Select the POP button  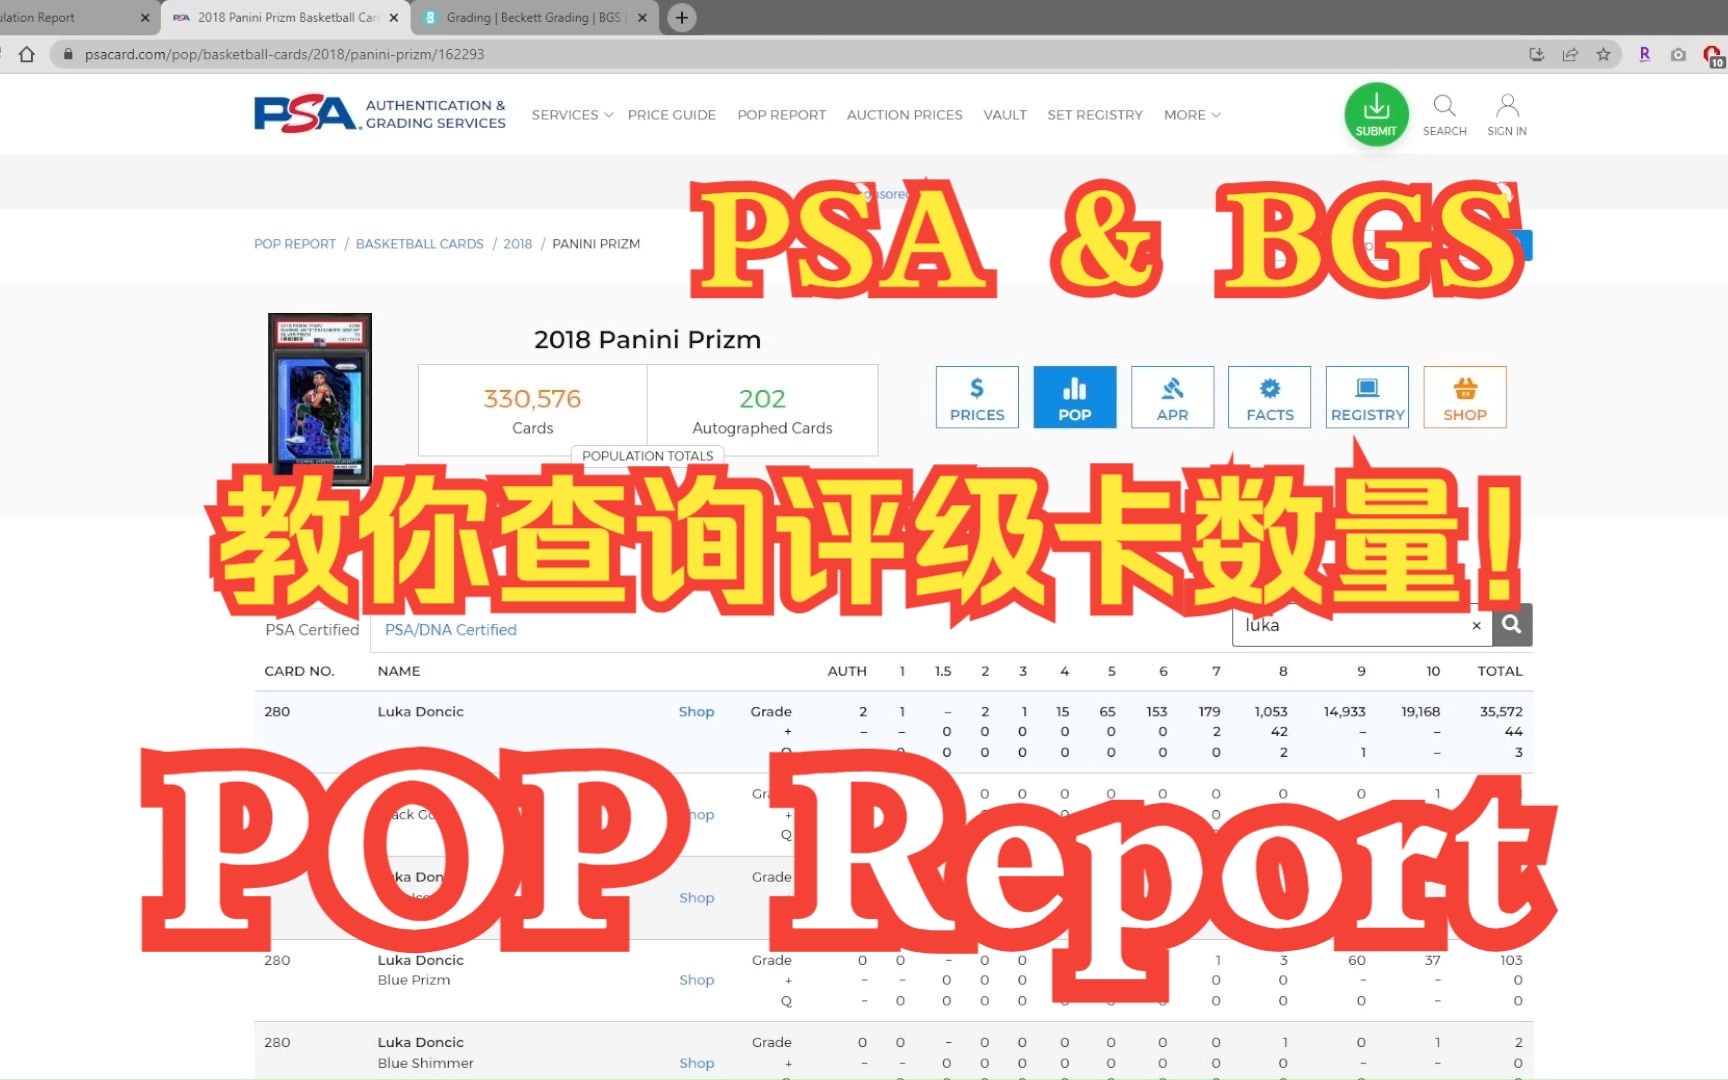pyautogui.click(x=1075, y=397)
